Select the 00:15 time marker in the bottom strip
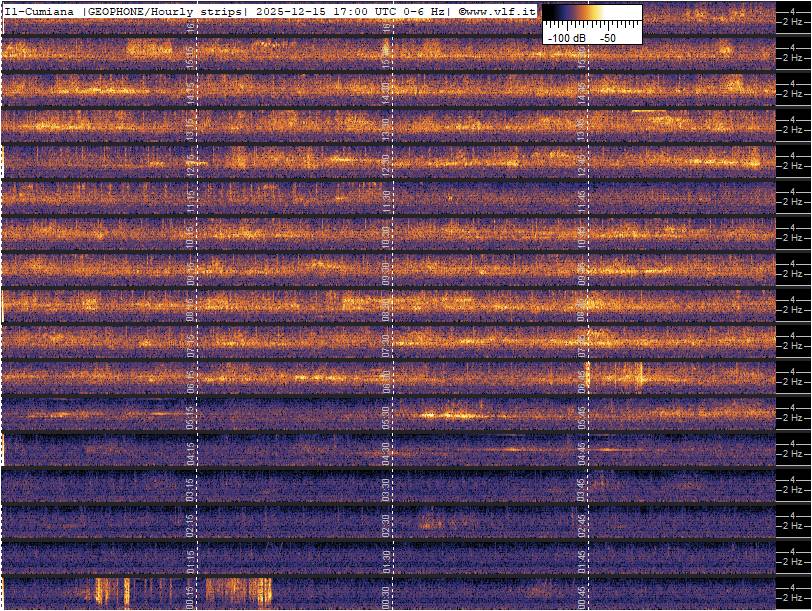This screenshot has width=812, height=611. pyautogui.click(x=190, y=596)
